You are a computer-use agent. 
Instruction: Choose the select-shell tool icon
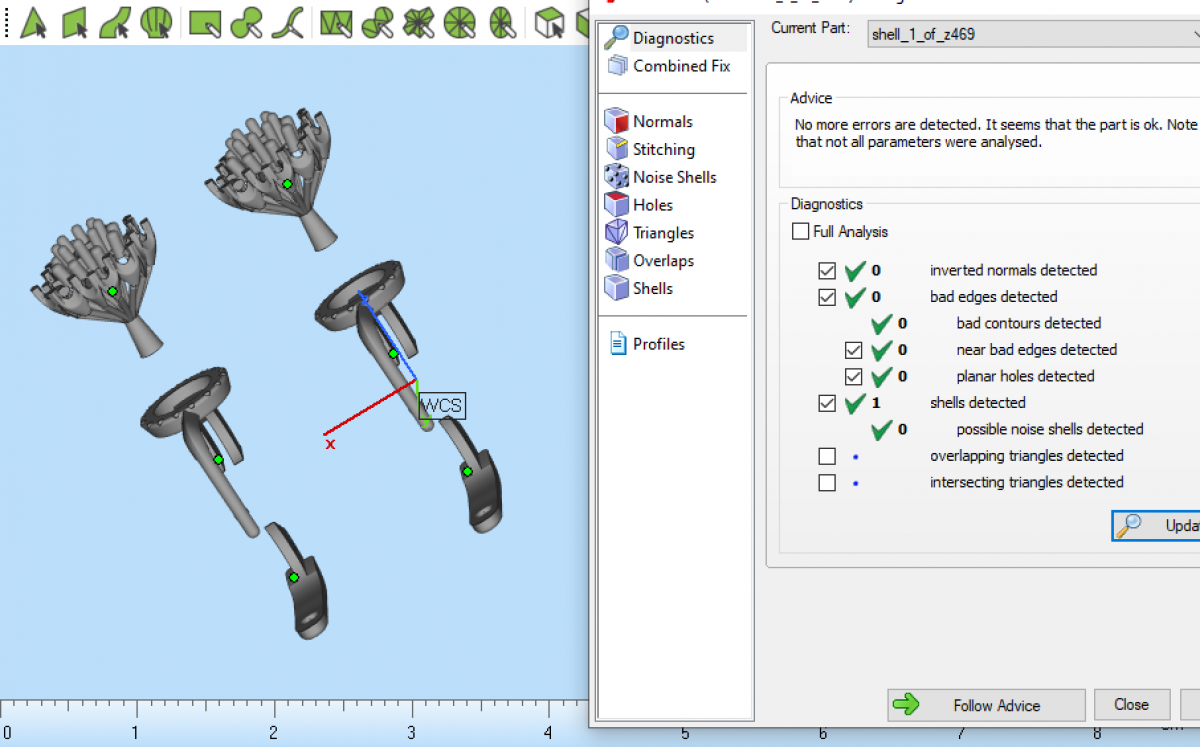click(156, 22)
